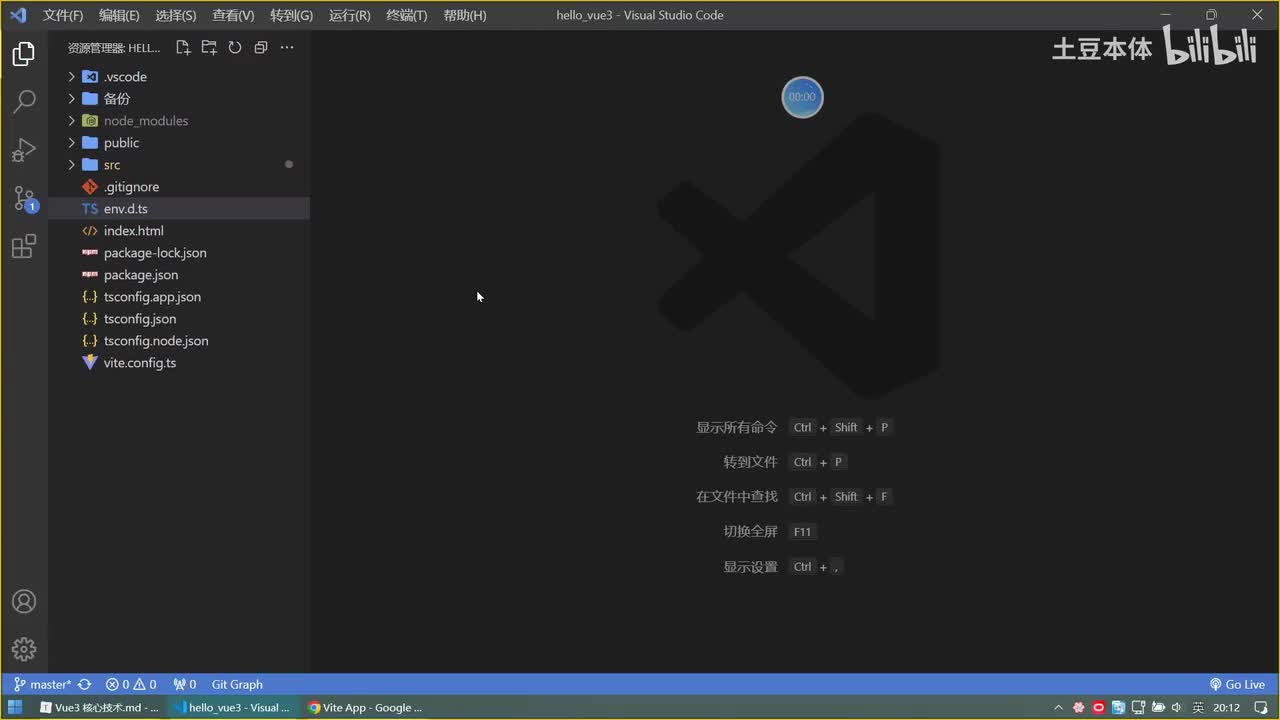Open the notification center icon
This screenshot has height=720, width=1280.
1259,708
